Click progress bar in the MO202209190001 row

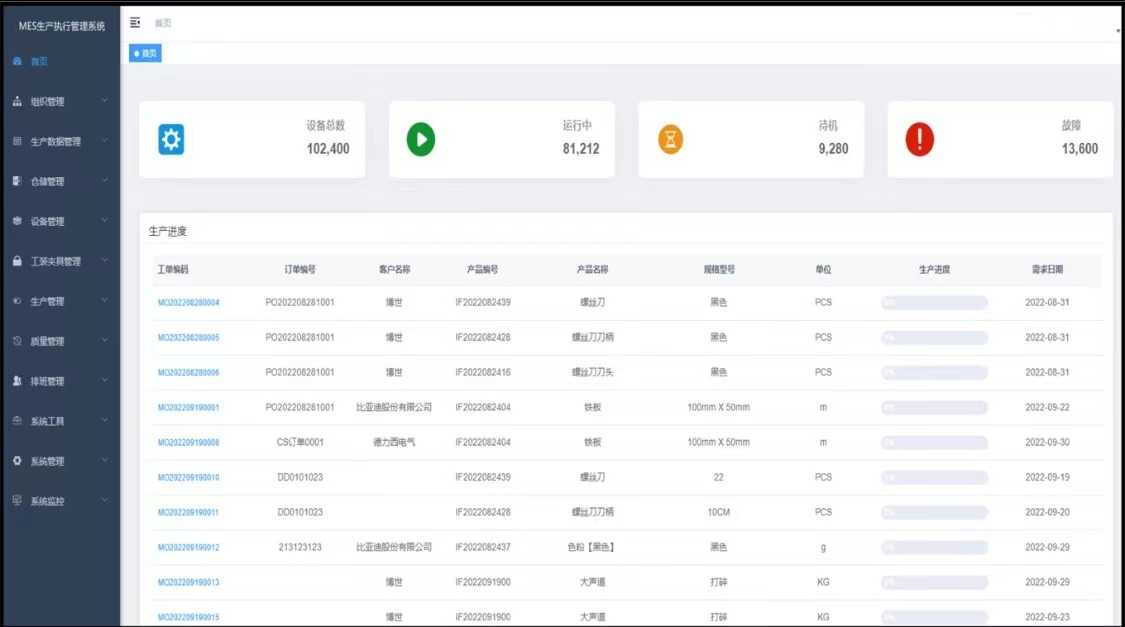coord(934,407)
